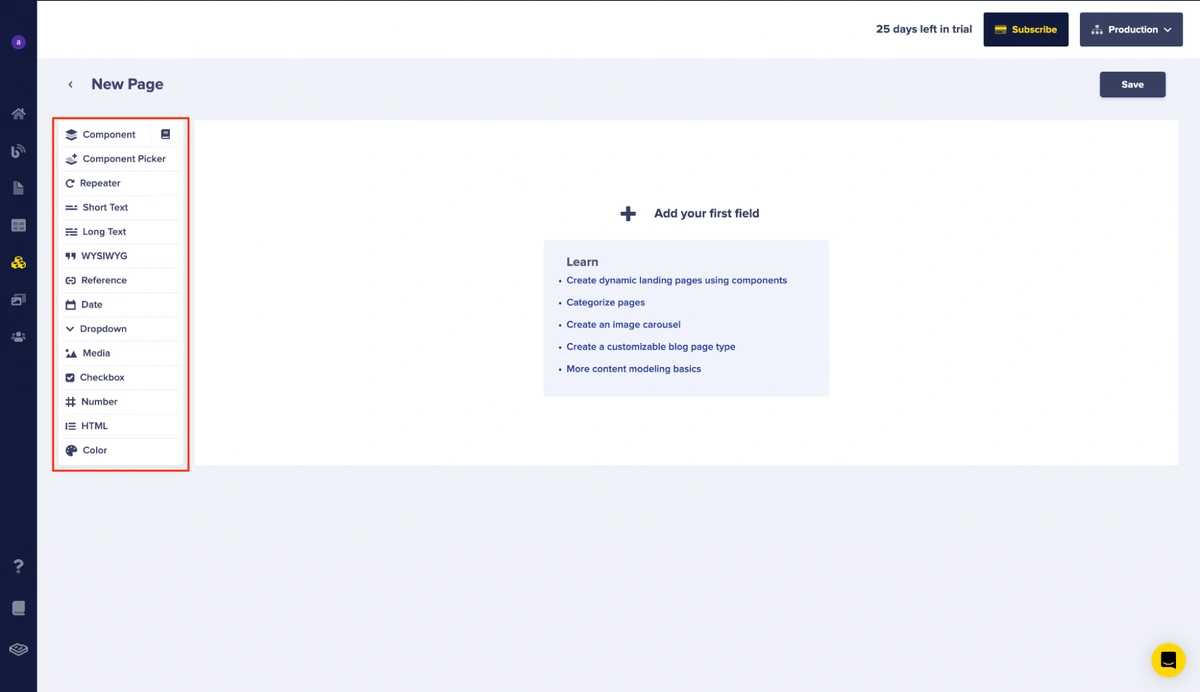Click the Subscribe button
The width and height of the screenshot is (1200, 692).
[x=1026, y=30]
